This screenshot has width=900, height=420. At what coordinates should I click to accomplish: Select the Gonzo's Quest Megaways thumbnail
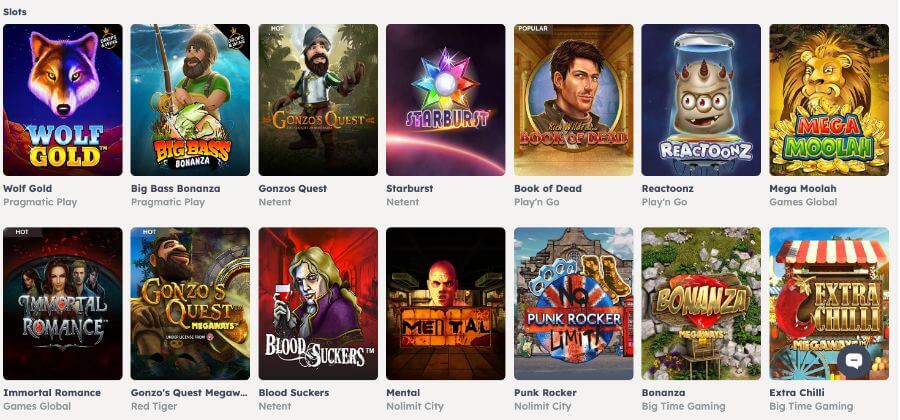[190, 304]
